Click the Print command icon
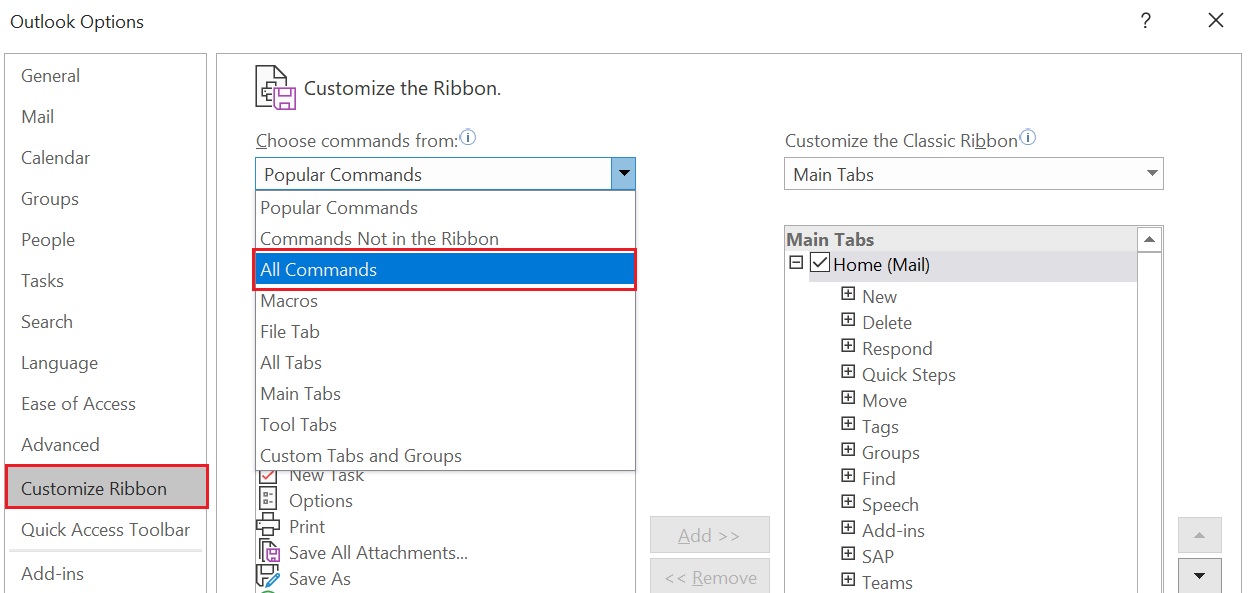The width and height of the screenshot is (1251, 593). point(268,526)
